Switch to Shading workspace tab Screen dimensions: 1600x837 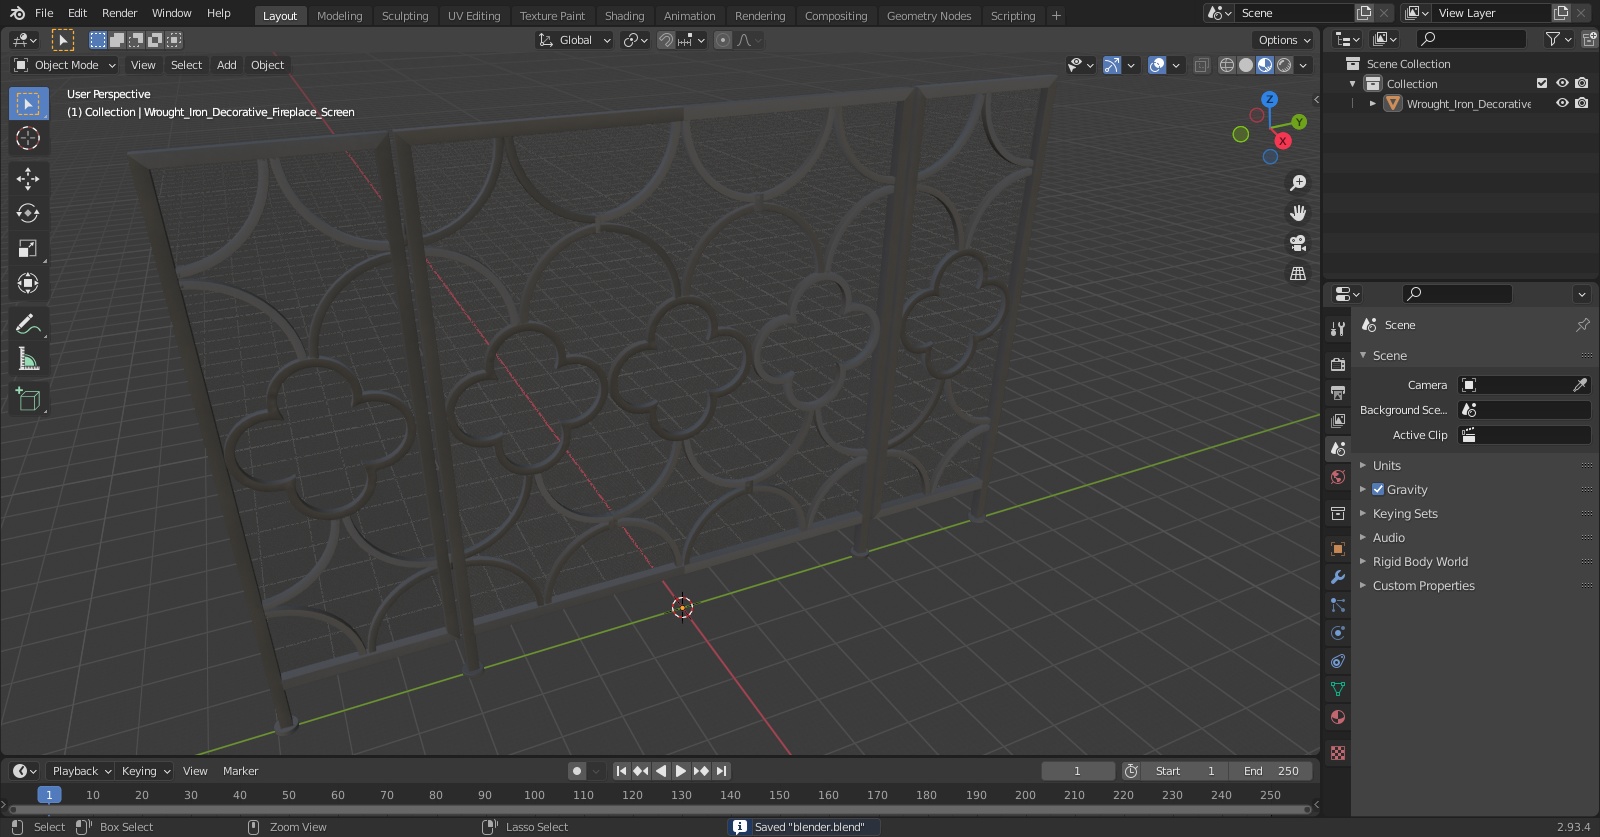tap(624, 16)
